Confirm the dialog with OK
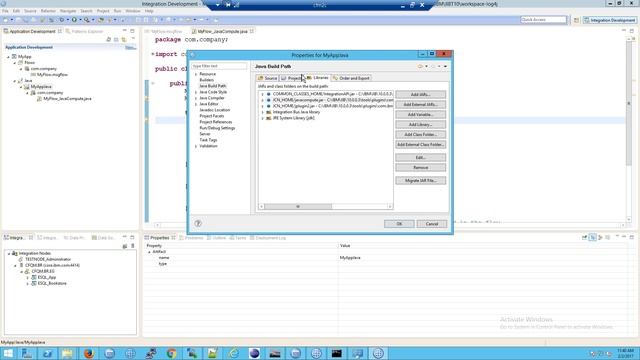Viewport: 640px width, 360px height. point(399,224)
